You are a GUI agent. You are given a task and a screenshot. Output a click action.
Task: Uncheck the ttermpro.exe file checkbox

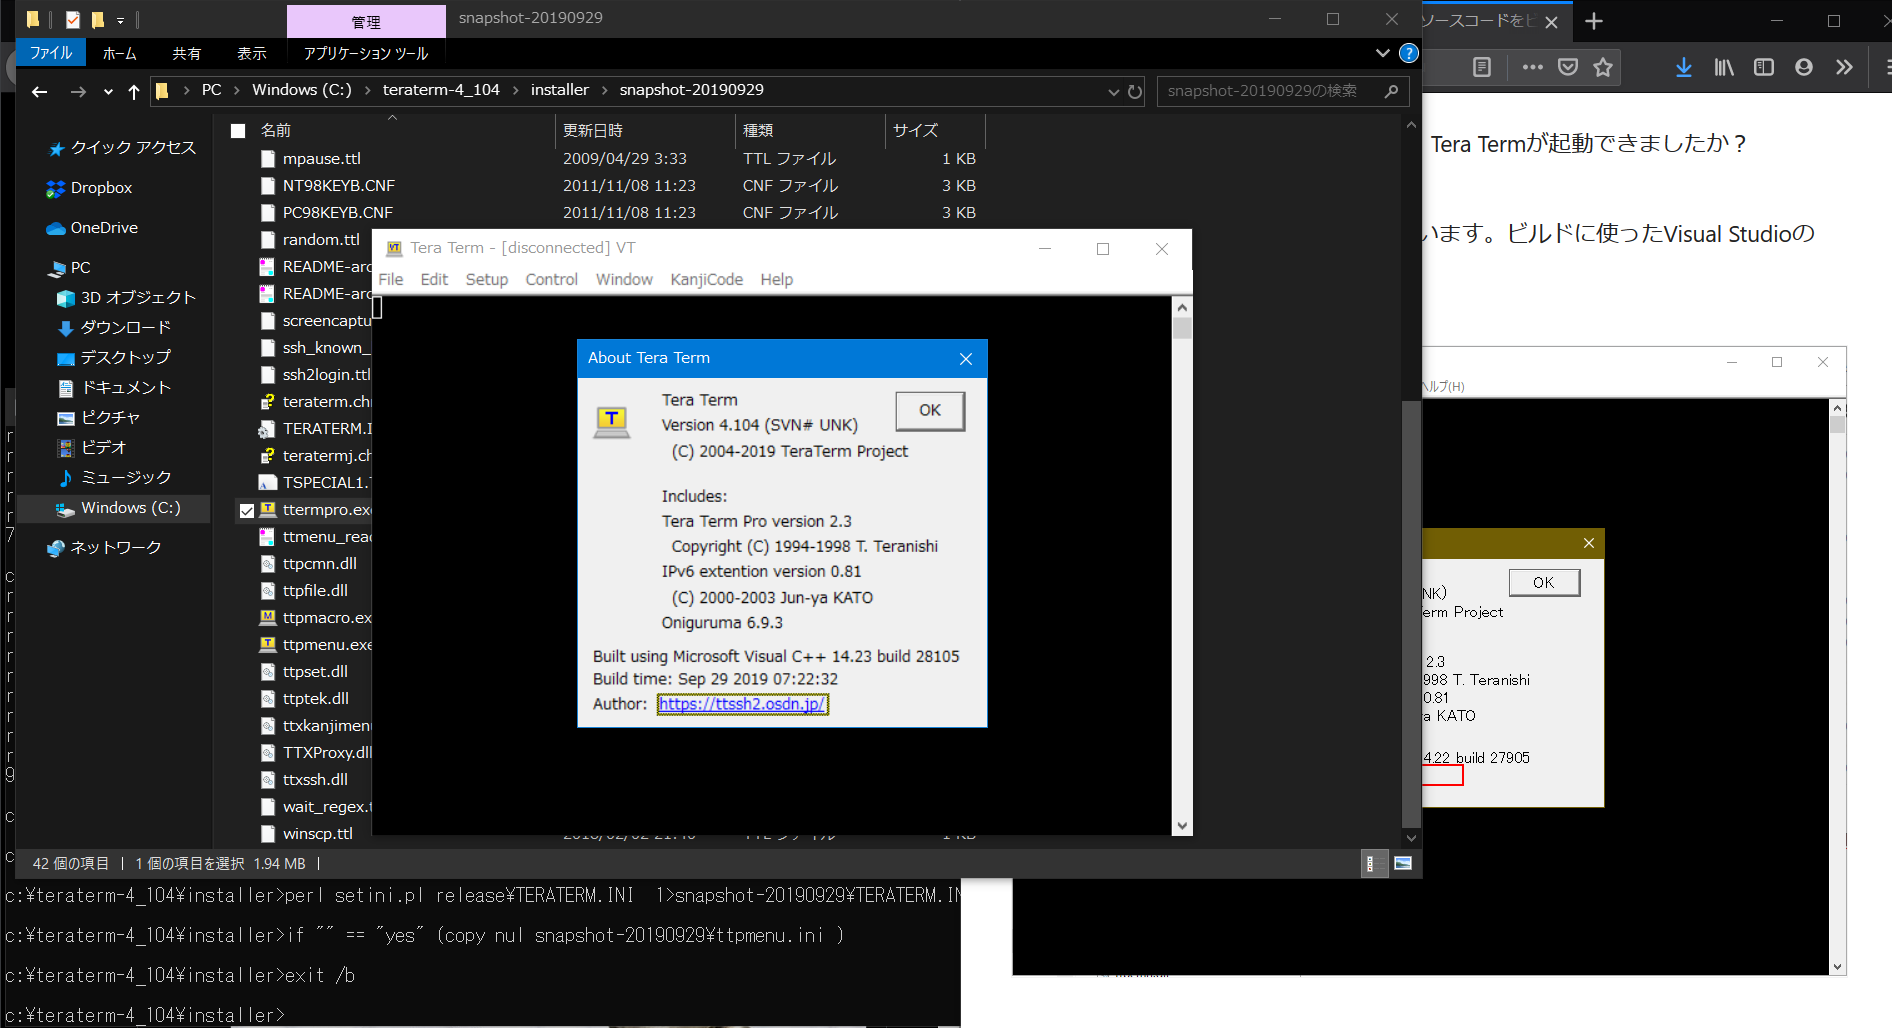(x=246, y=510)
